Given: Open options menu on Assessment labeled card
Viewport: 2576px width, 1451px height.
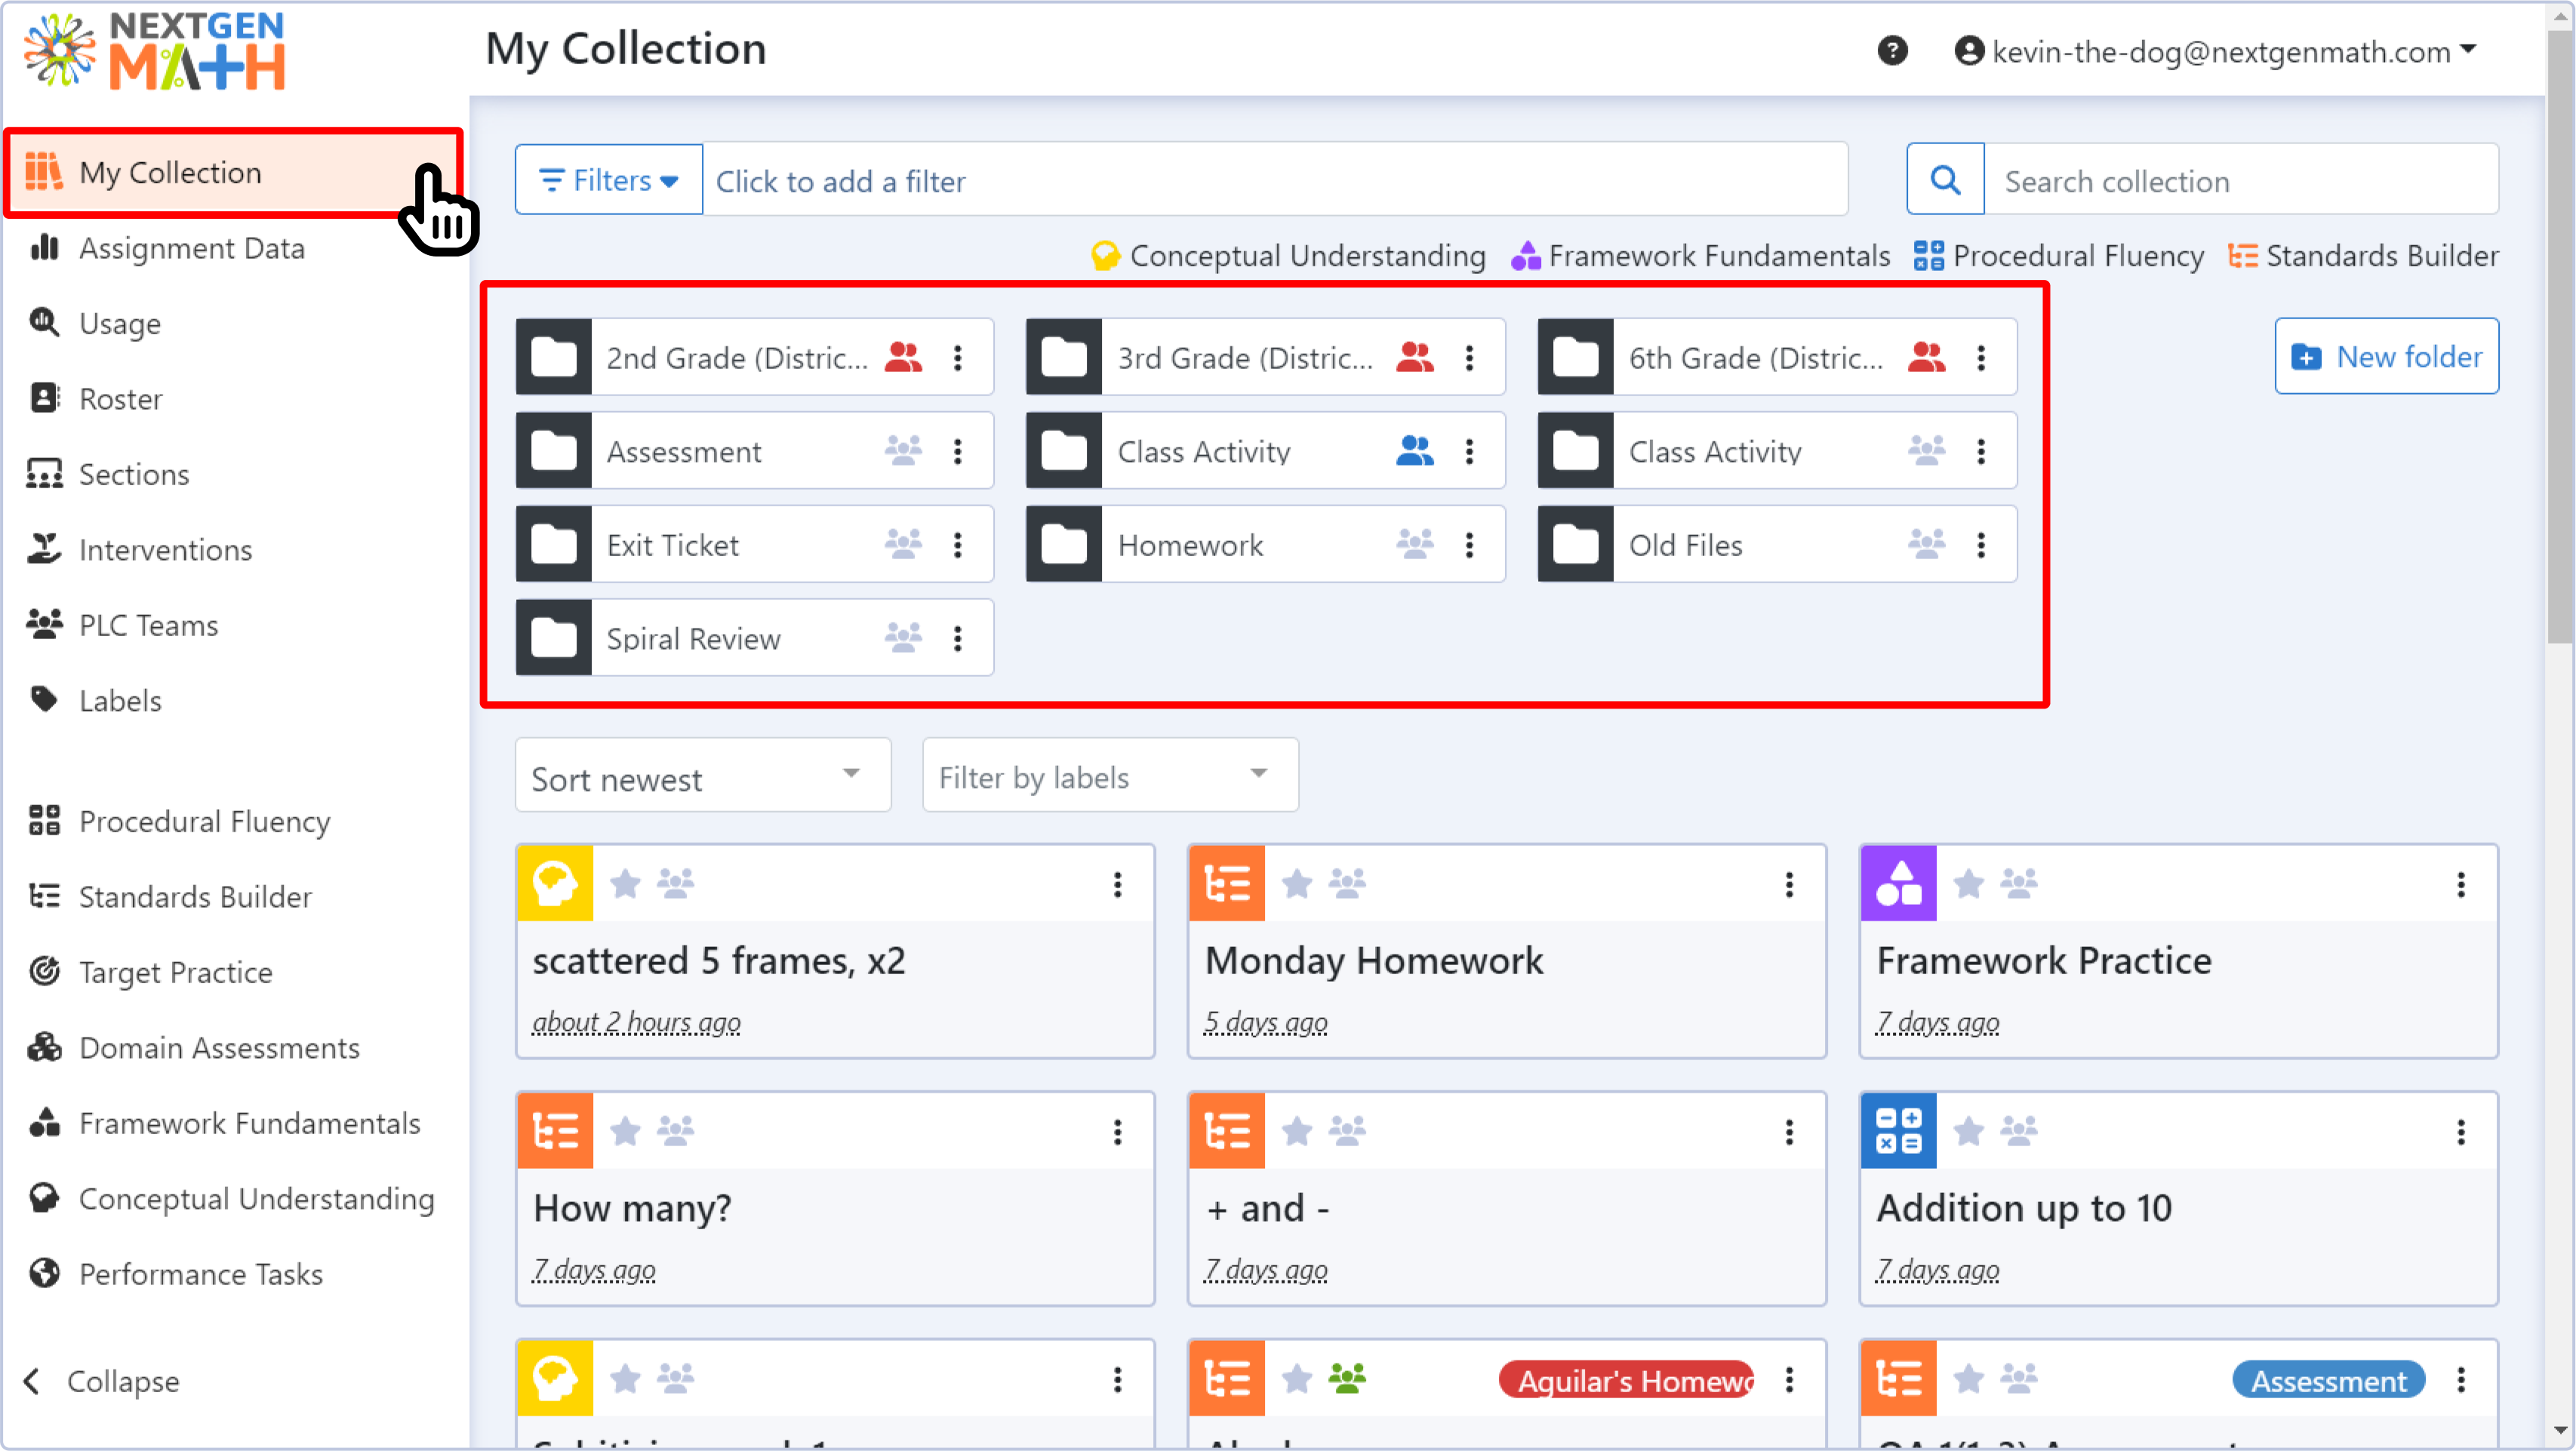Looking at the screenshot, I should pyautogui.click(x=2460, y=1380).
